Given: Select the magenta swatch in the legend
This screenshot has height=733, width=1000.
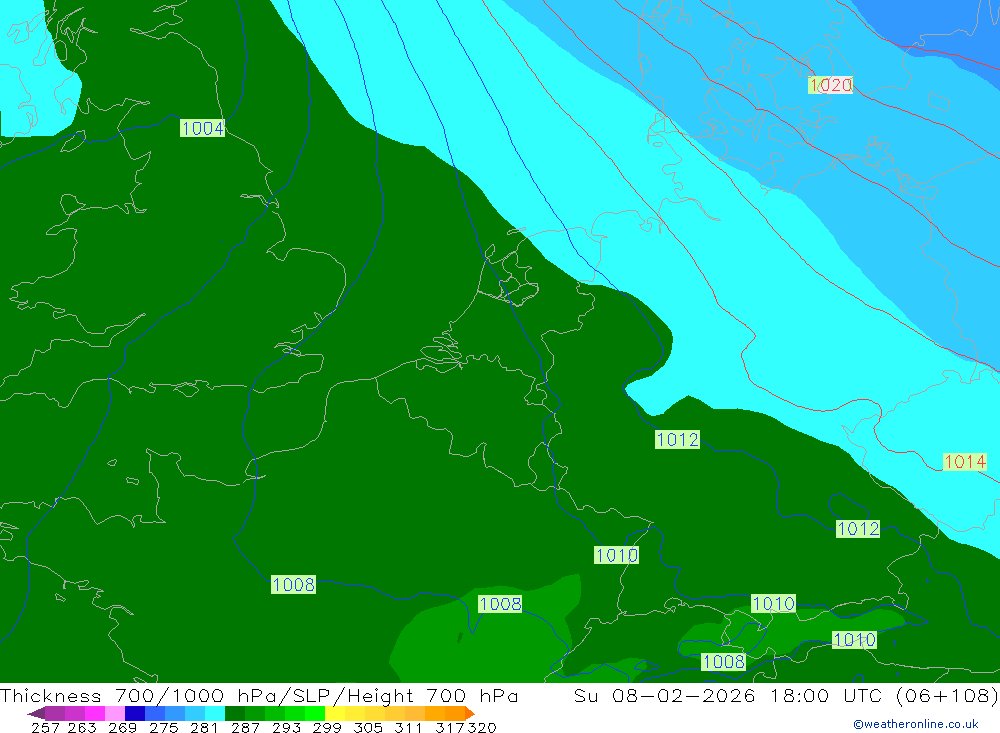Looking at the screenshot, I should 94,713.
